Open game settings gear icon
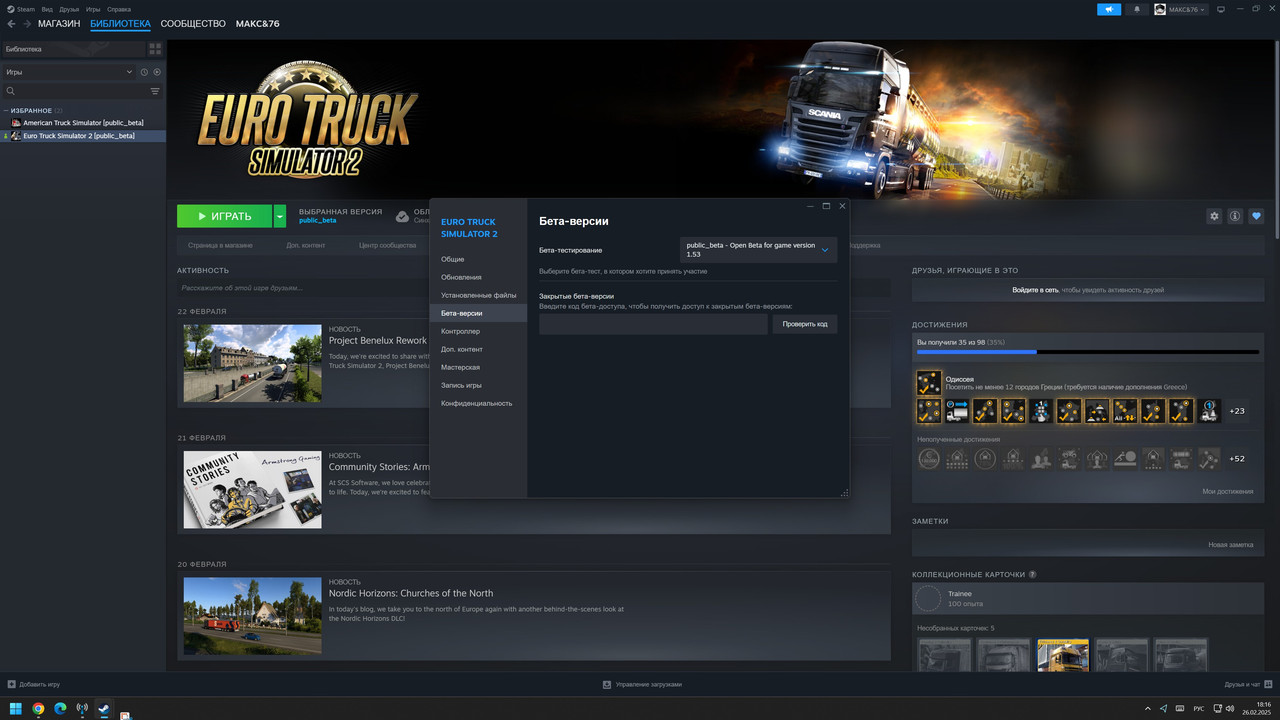Viewport: 1280px width, 720px height. pos(1214,216)
